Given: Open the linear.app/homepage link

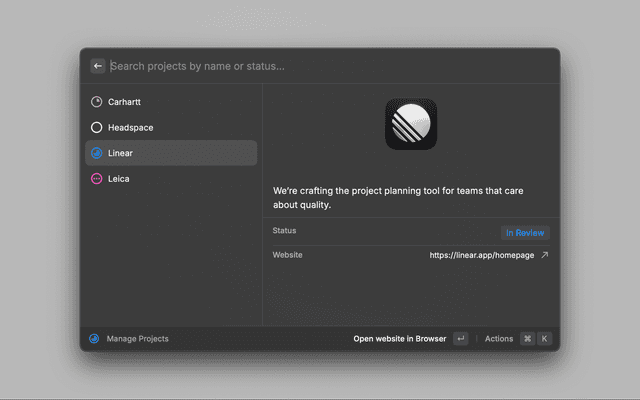Looking at the screenshot, I should tap(481, 255).
